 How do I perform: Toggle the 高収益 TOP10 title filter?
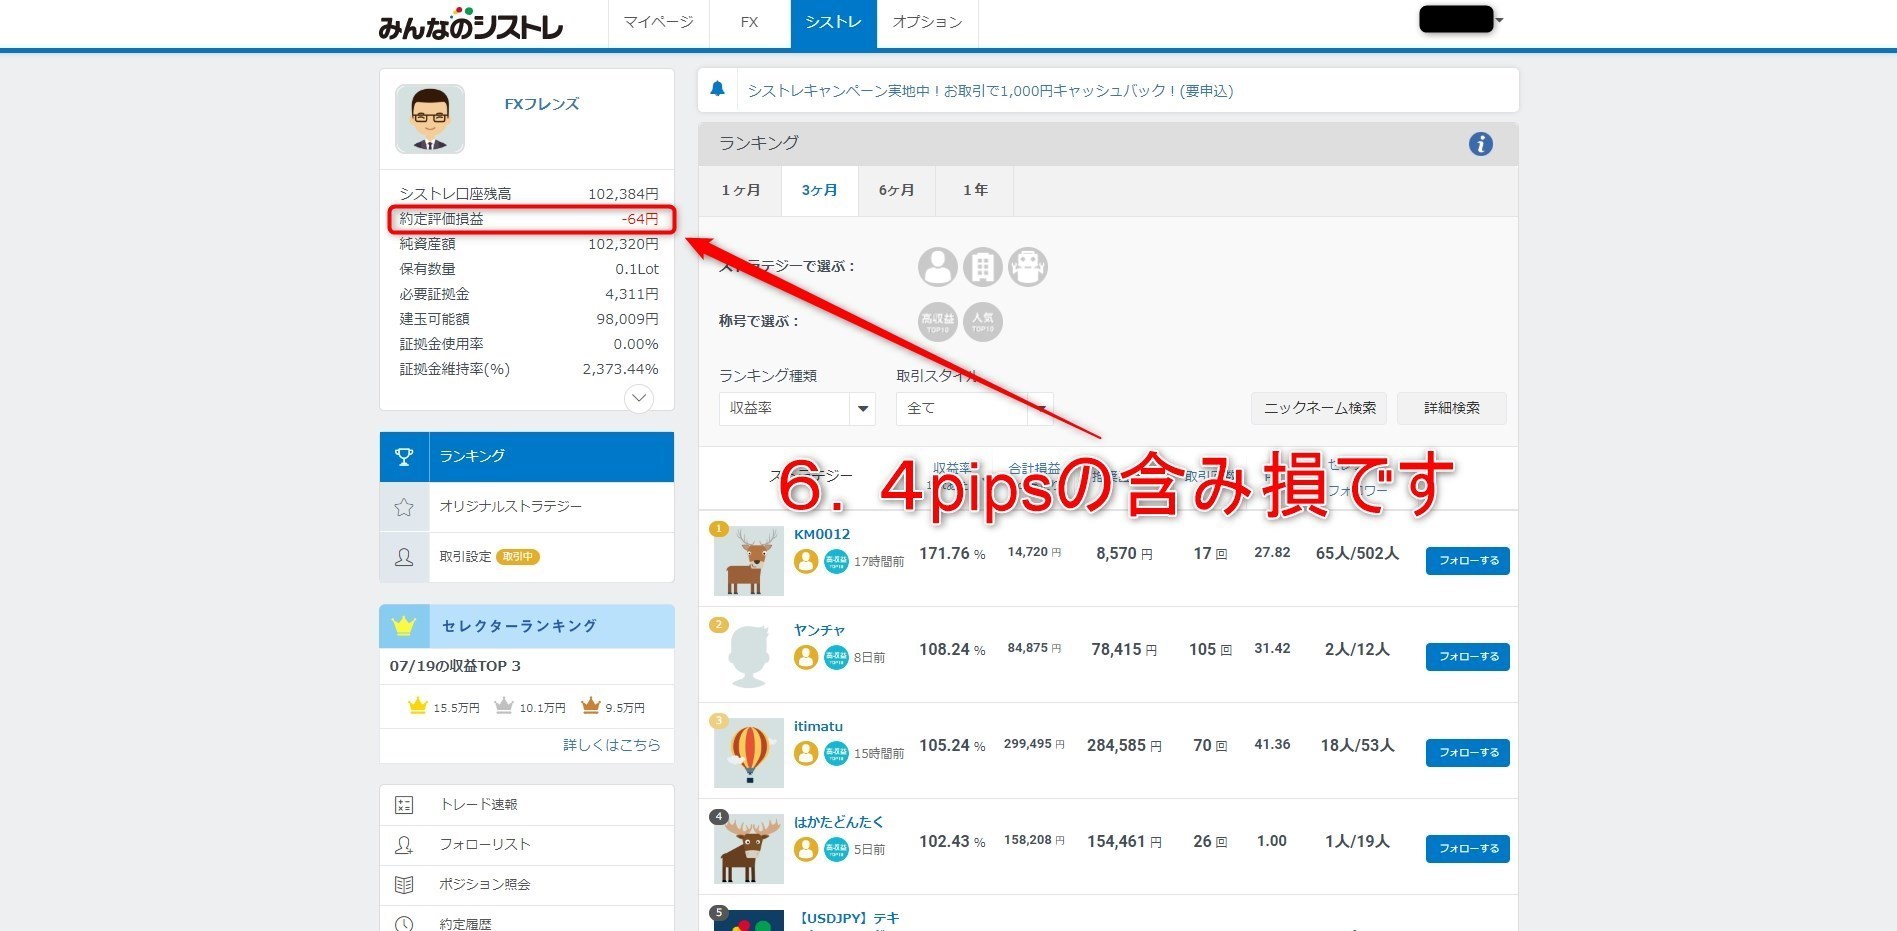click(x=937, y=322)
